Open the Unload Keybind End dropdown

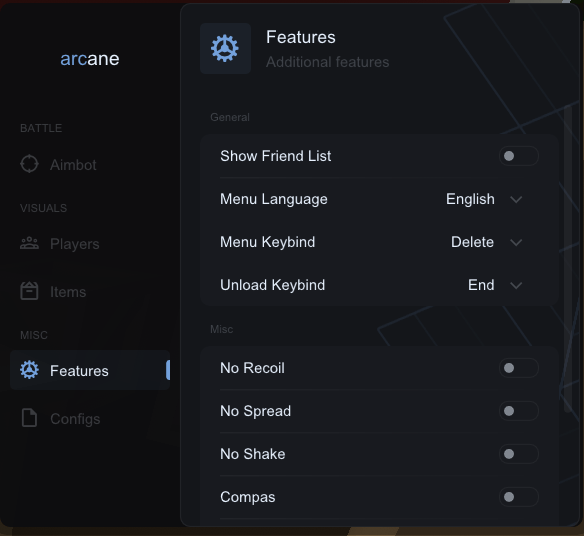495,285
